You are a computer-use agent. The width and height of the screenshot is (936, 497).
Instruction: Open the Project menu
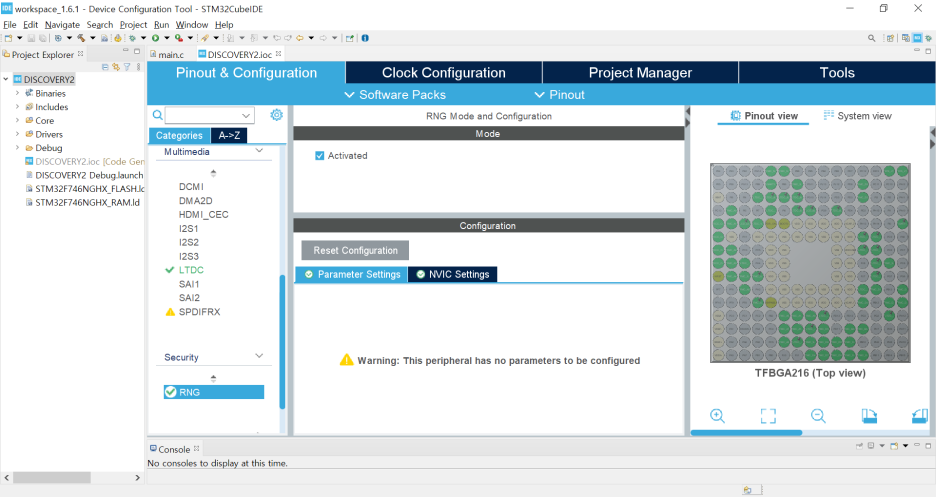coord(133,24)
